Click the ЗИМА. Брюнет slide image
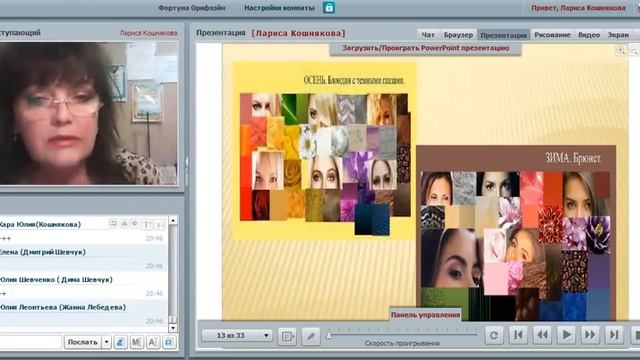 click(x=516, y=233)
